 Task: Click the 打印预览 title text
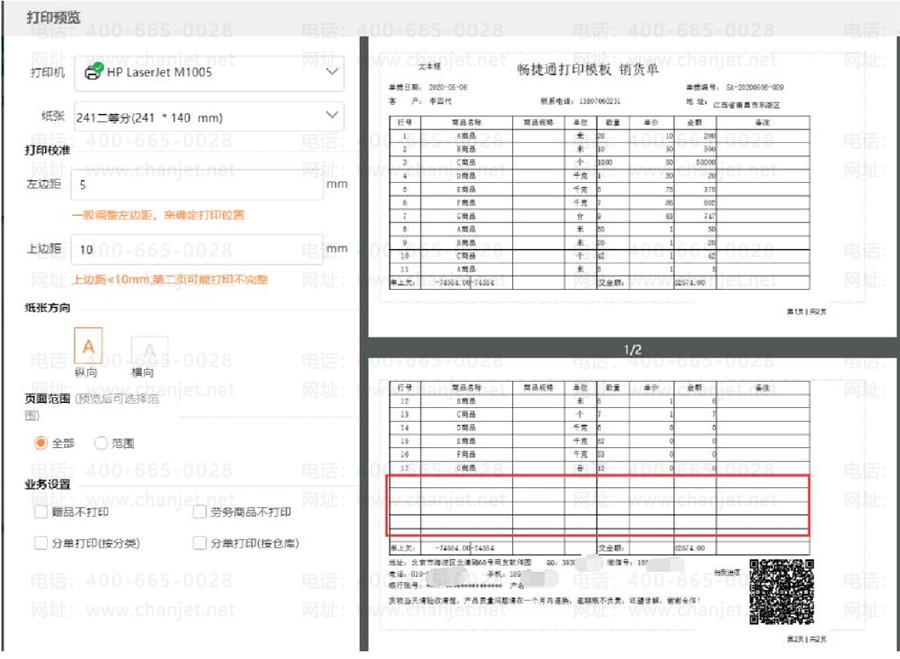click(x=53, y=17)
